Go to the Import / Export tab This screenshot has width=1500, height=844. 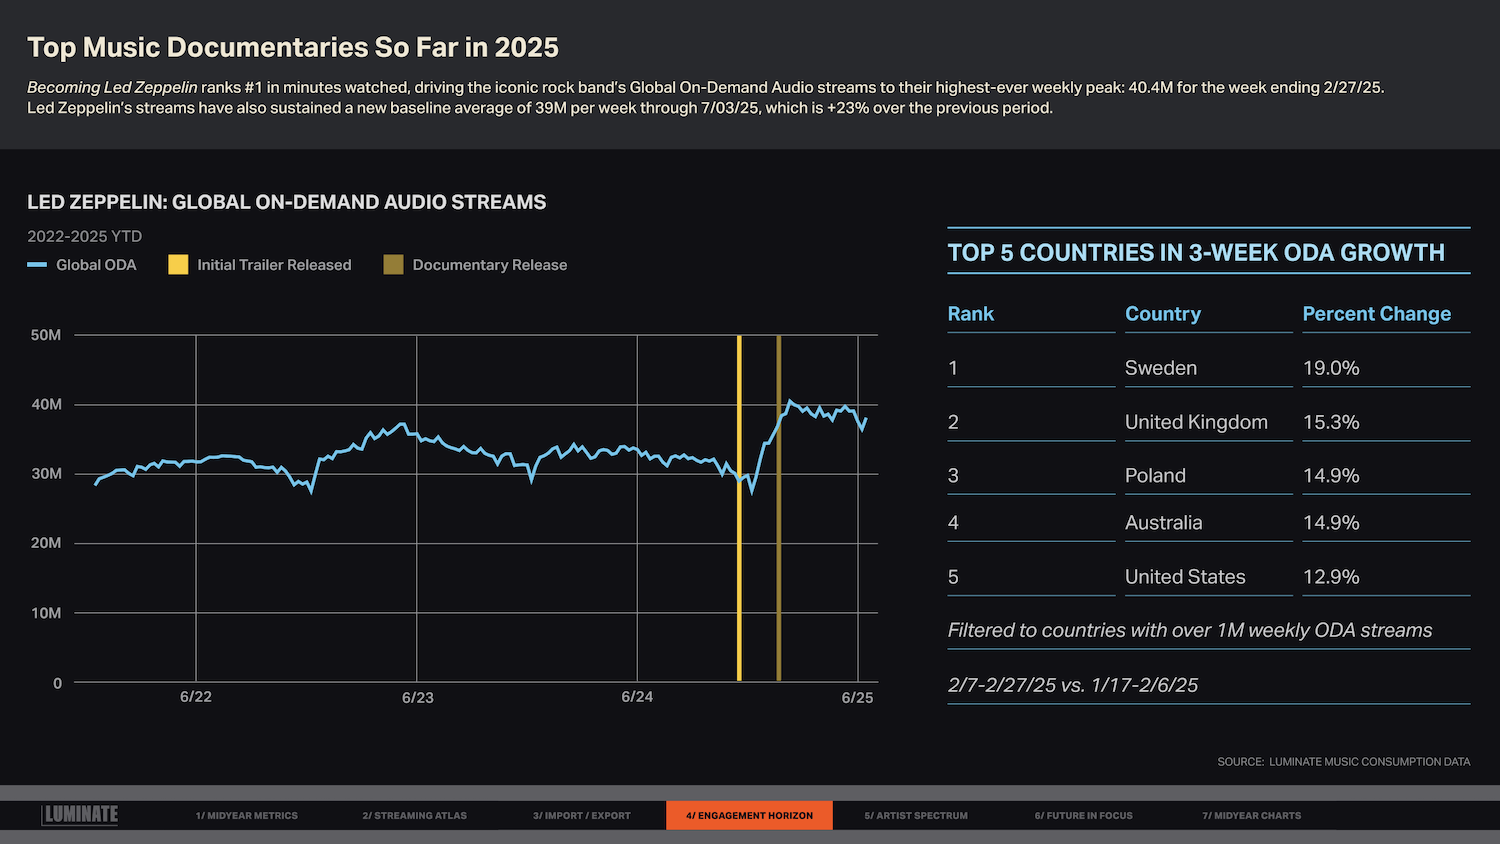coord(582,815)
